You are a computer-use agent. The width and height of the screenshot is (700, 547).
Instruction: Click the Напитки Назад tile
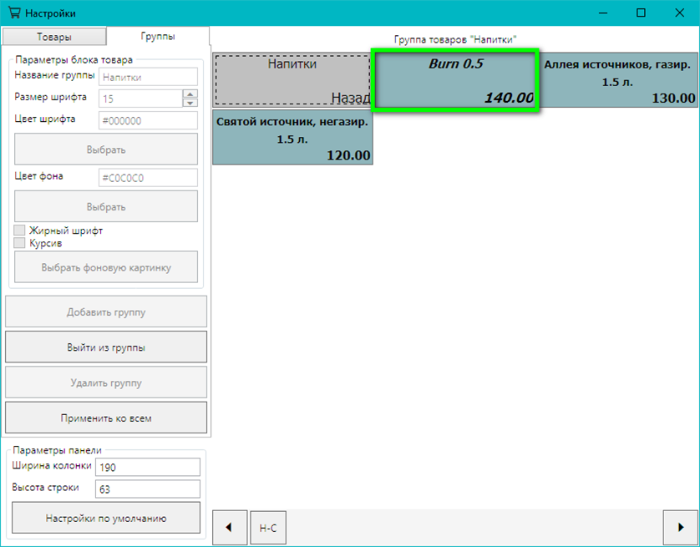pos(292,80)
